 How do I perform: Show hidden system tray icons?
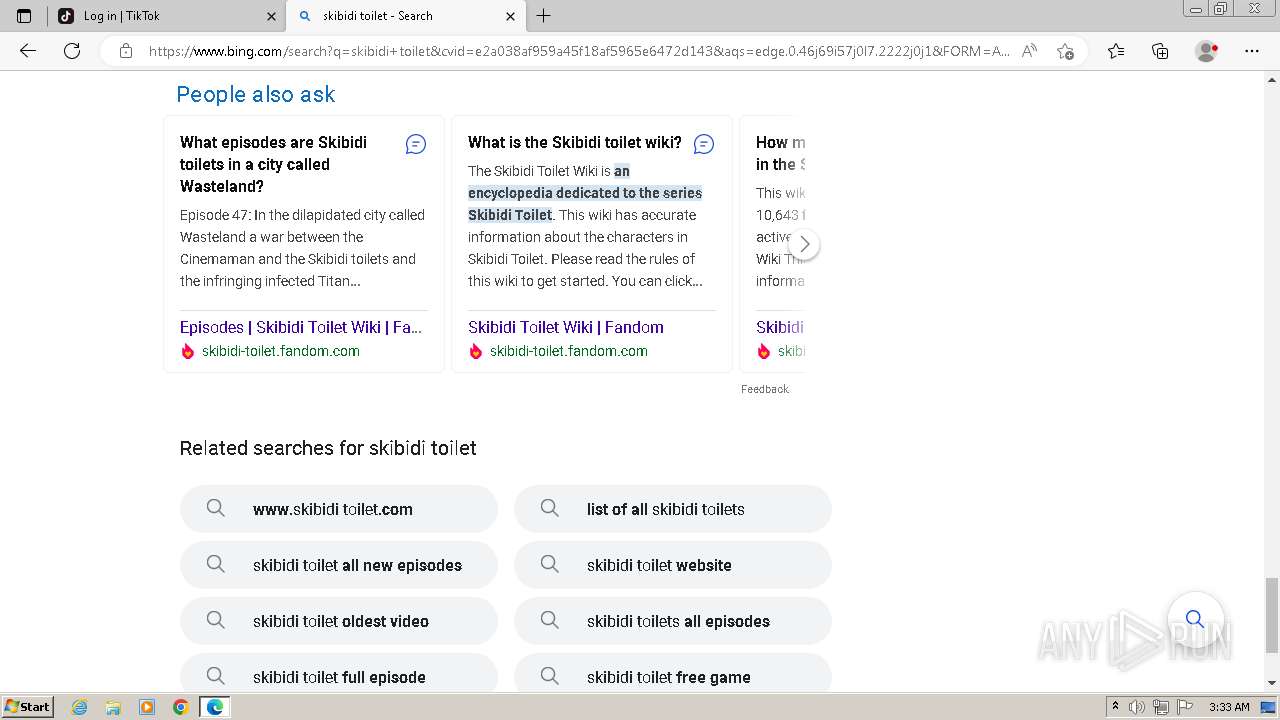(x=1115, y=707)
